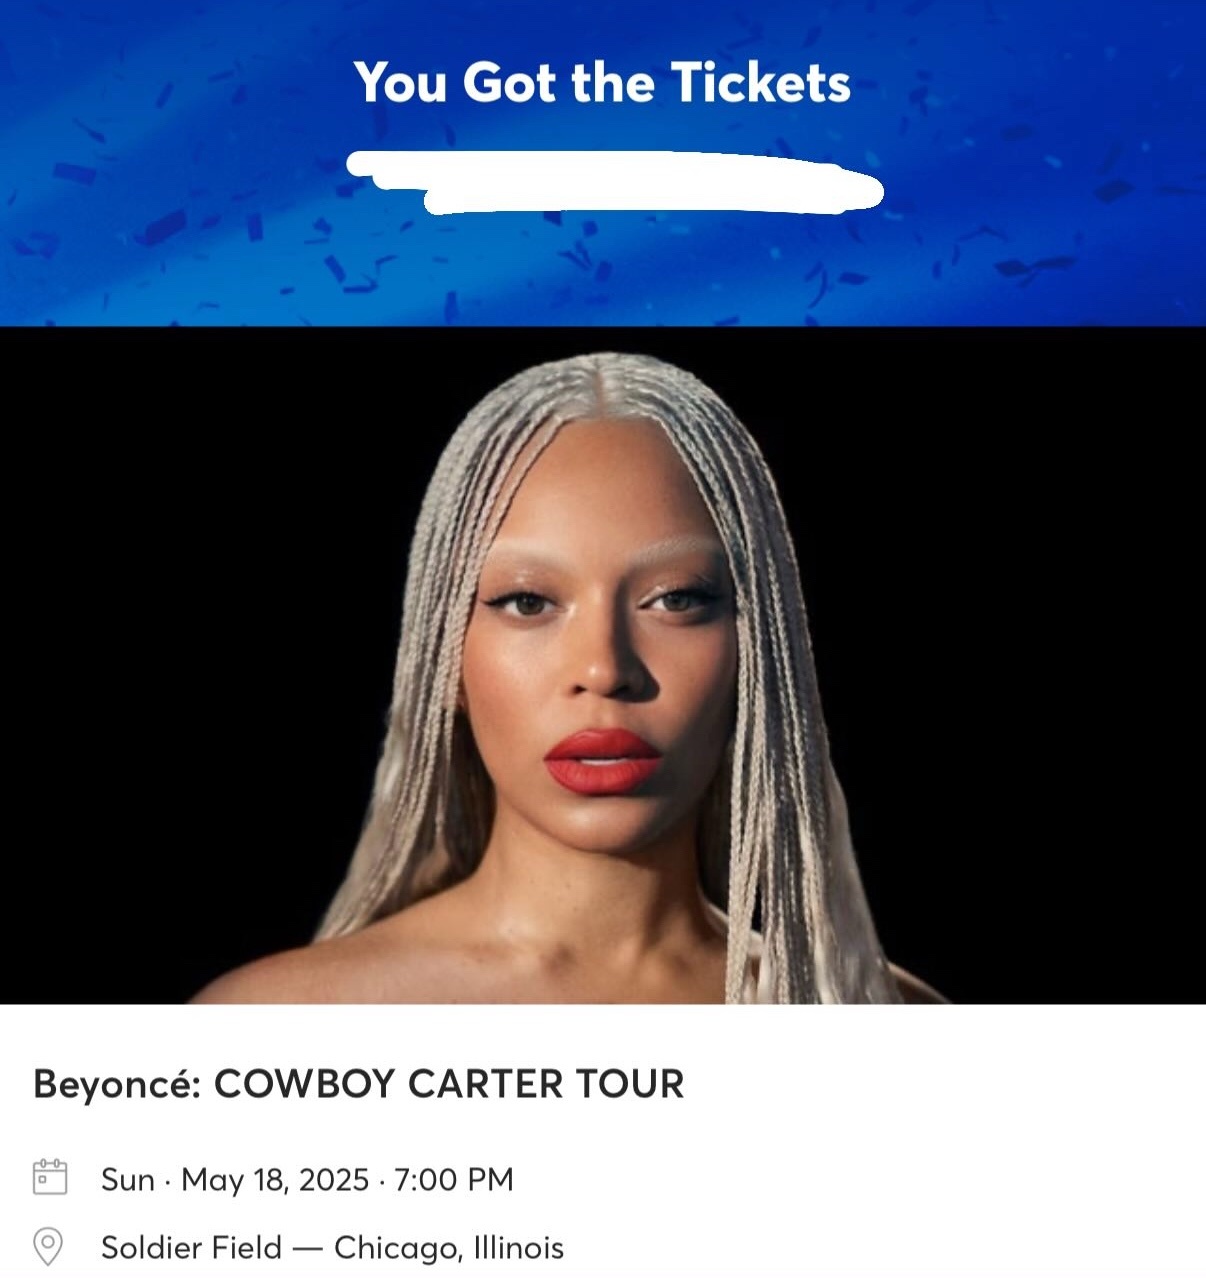
Task: Click the calendar icon beside the date
Action: (50, 1176)
